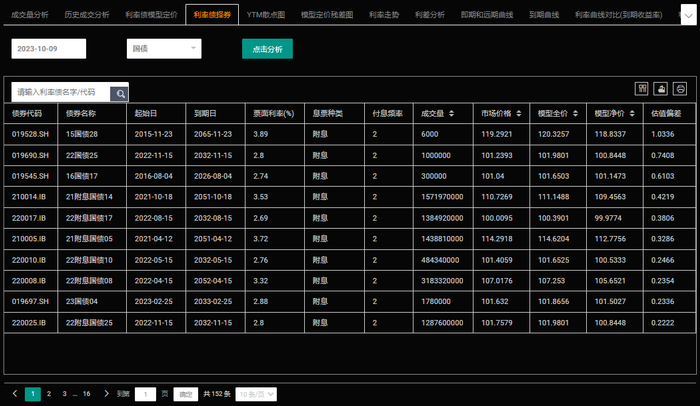The width and height of the screenshot is (700, 406).
Task: Open the 利率走势 tab
Action: 384,15
